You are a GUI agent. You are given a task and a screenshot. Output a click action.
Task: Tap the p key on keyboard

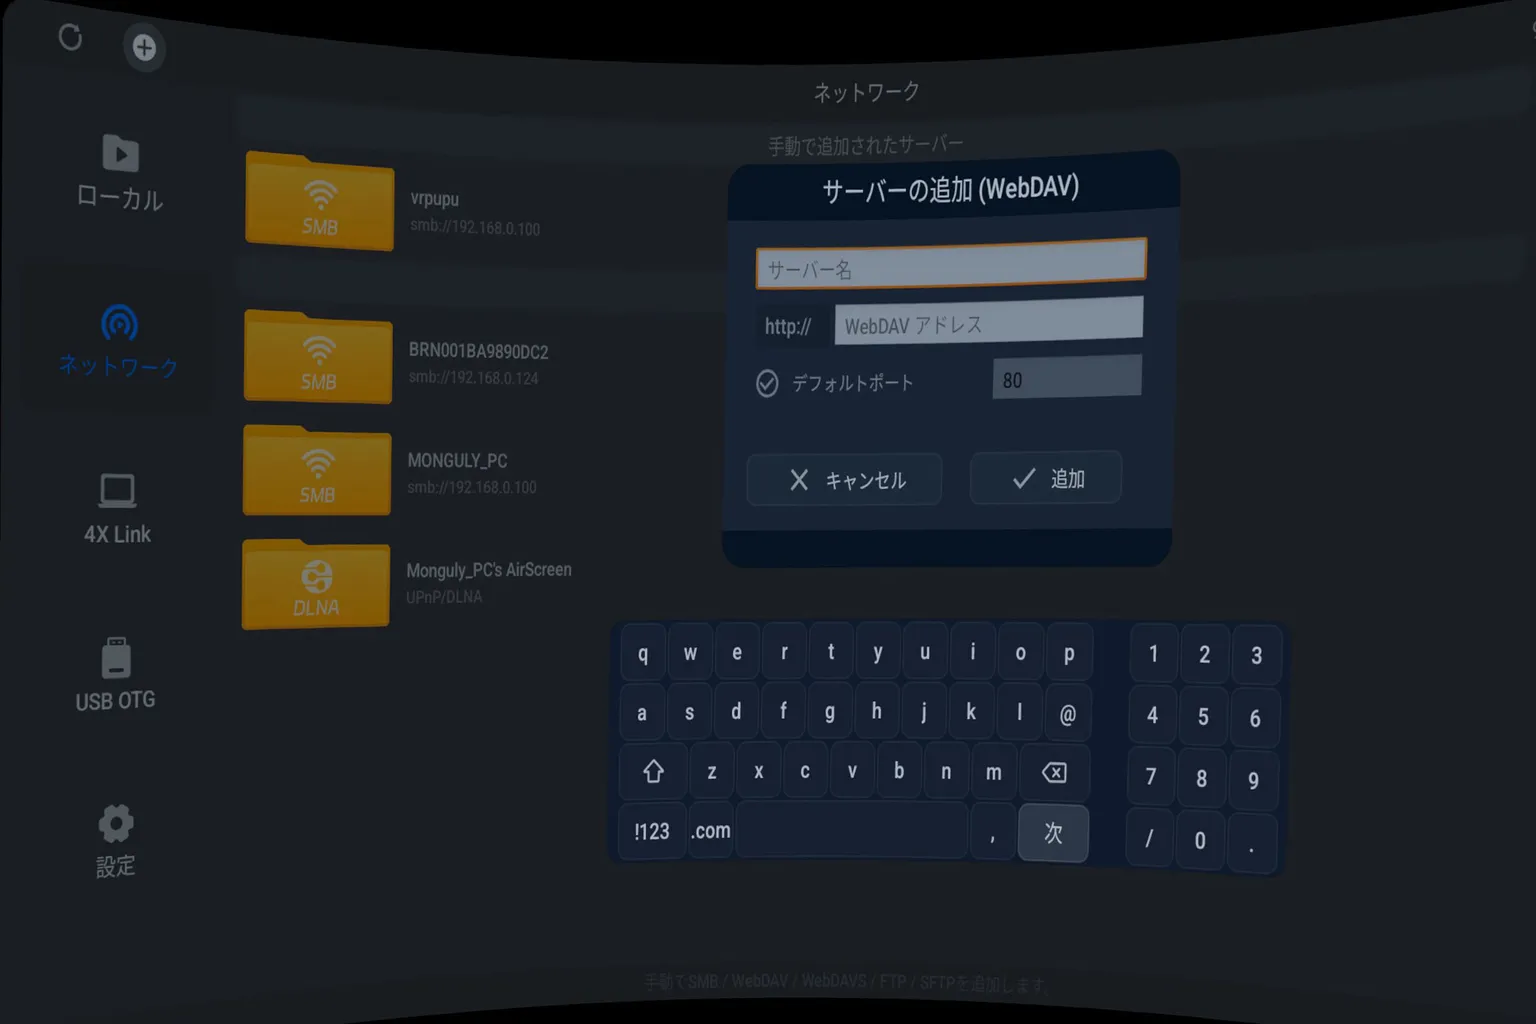1069,653
